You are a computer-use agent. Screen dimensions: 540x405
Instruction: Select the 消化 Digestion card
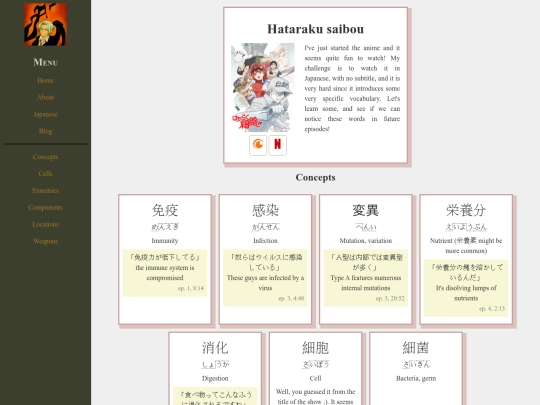pos(215,368)
